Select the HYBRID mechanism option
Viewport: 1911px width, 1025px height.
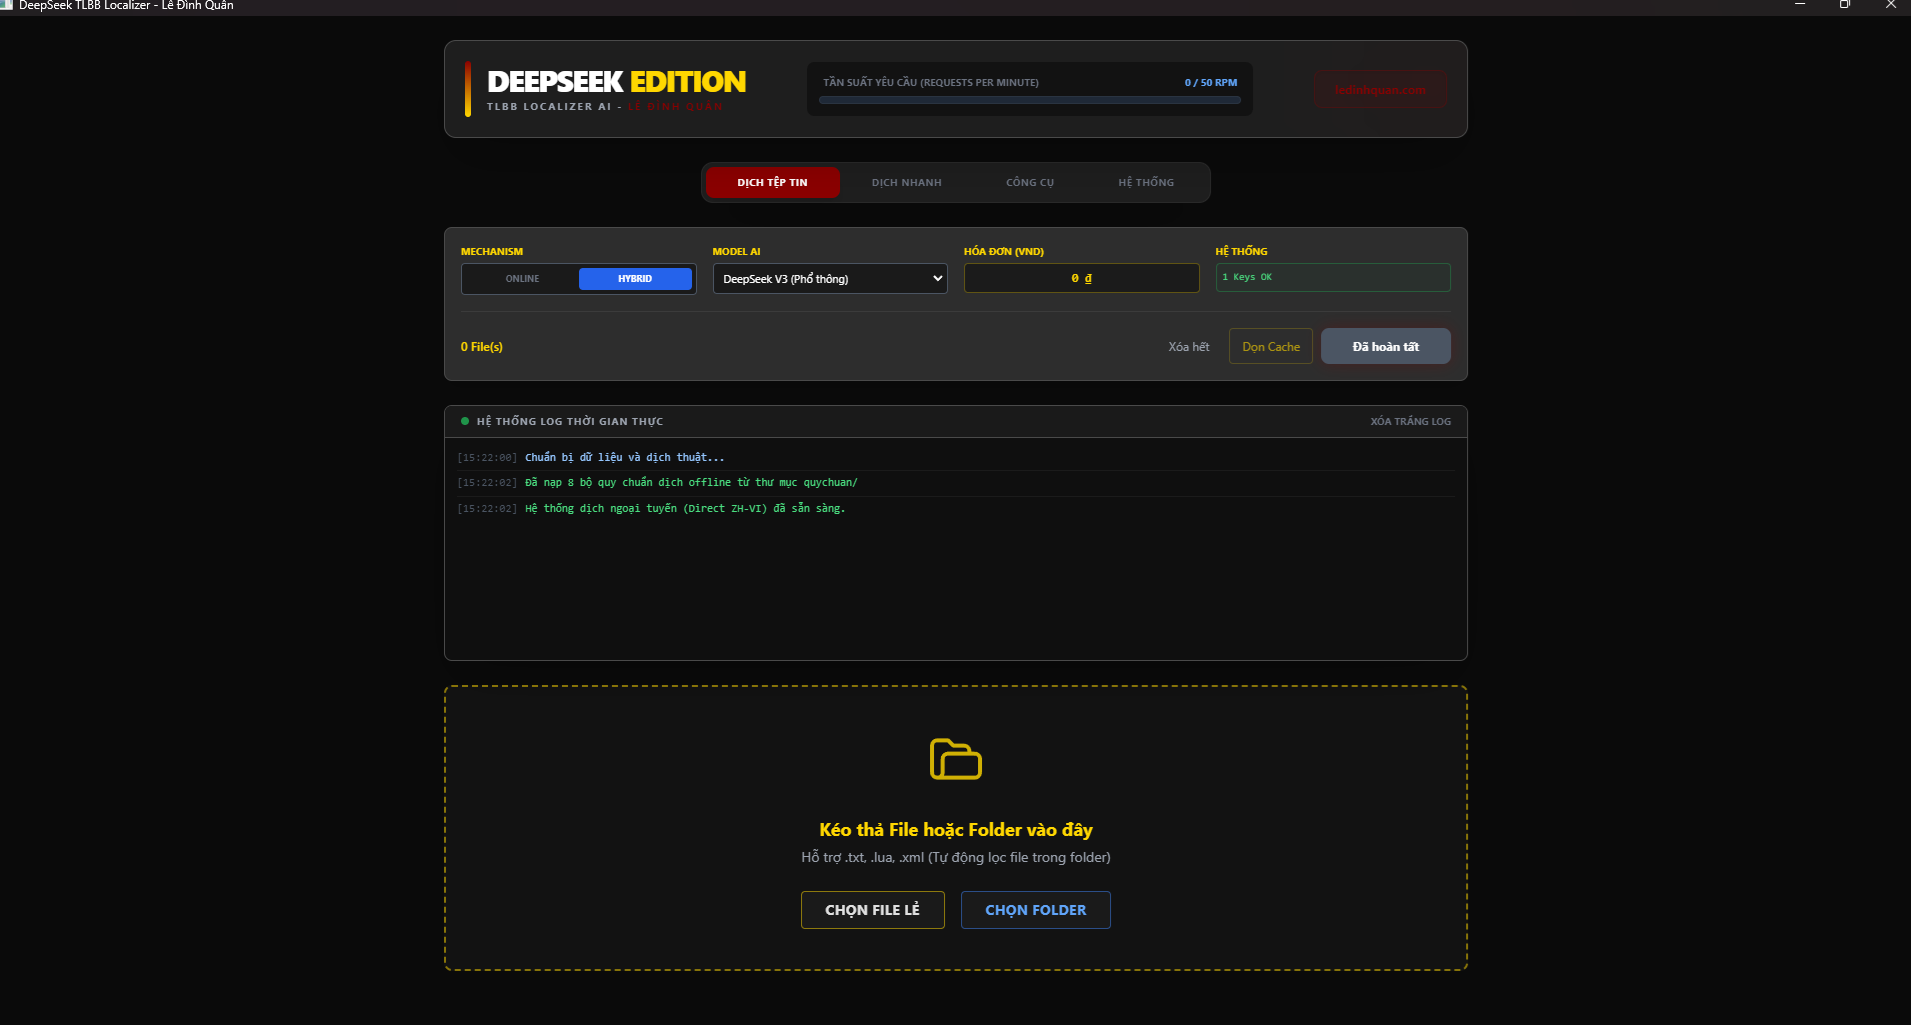(x=635, y=279)
